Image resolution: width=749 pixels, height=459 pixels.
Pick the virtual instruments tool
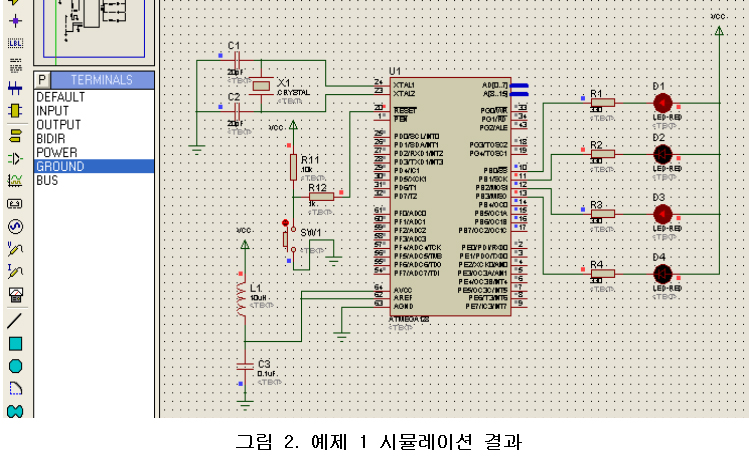15,295
